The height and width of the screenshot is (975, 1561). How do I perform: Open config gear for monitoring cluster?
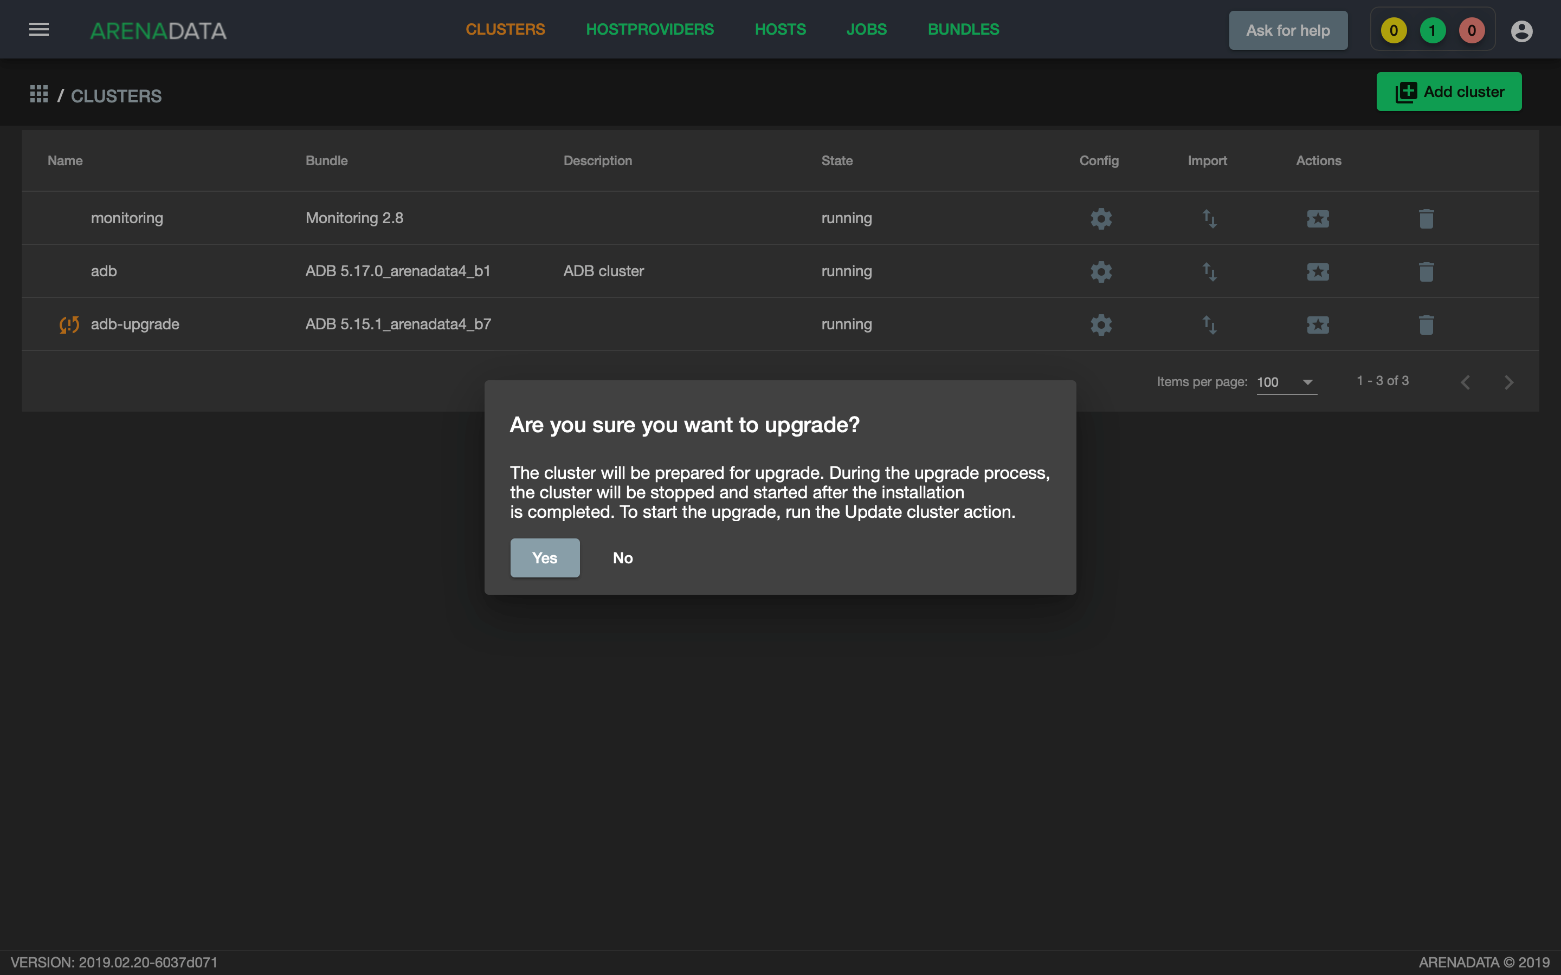(x=1101, y=218)
